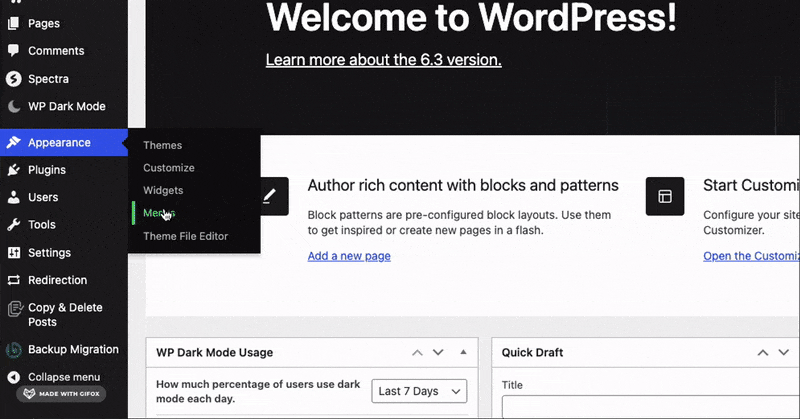The width and height of the screenshot is (800, 419).
Task: Click the Comments speech bubble icon
Action: [x=14, y=50]
